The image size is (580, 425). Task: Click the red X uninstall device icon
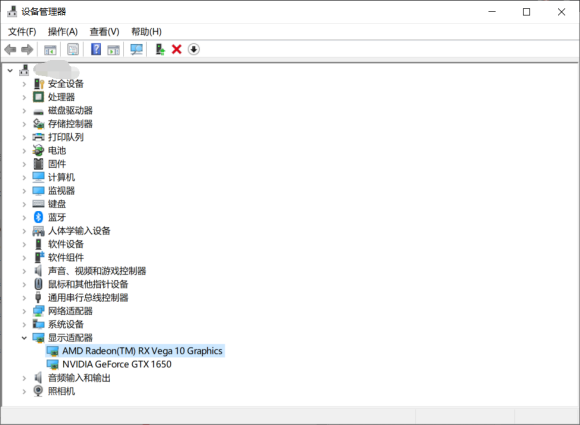pos(177,49)
